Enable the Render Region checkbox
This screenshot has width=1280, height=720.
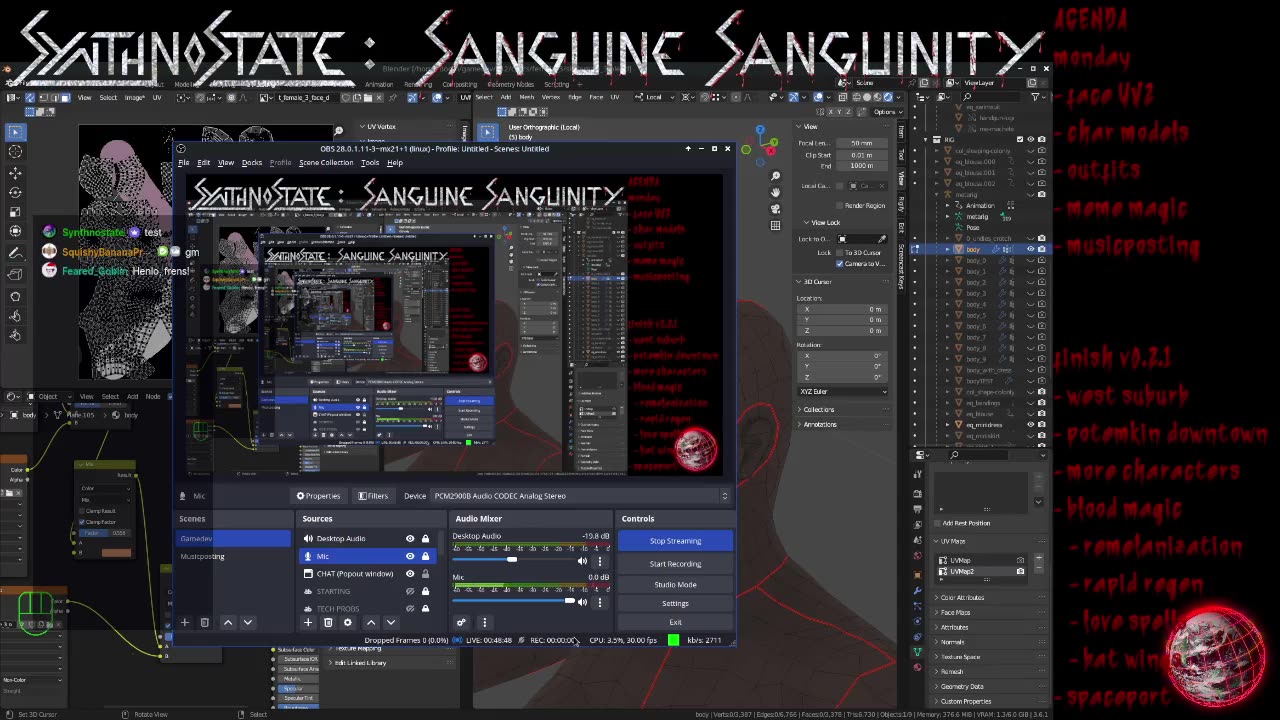(x=838, y=205)
